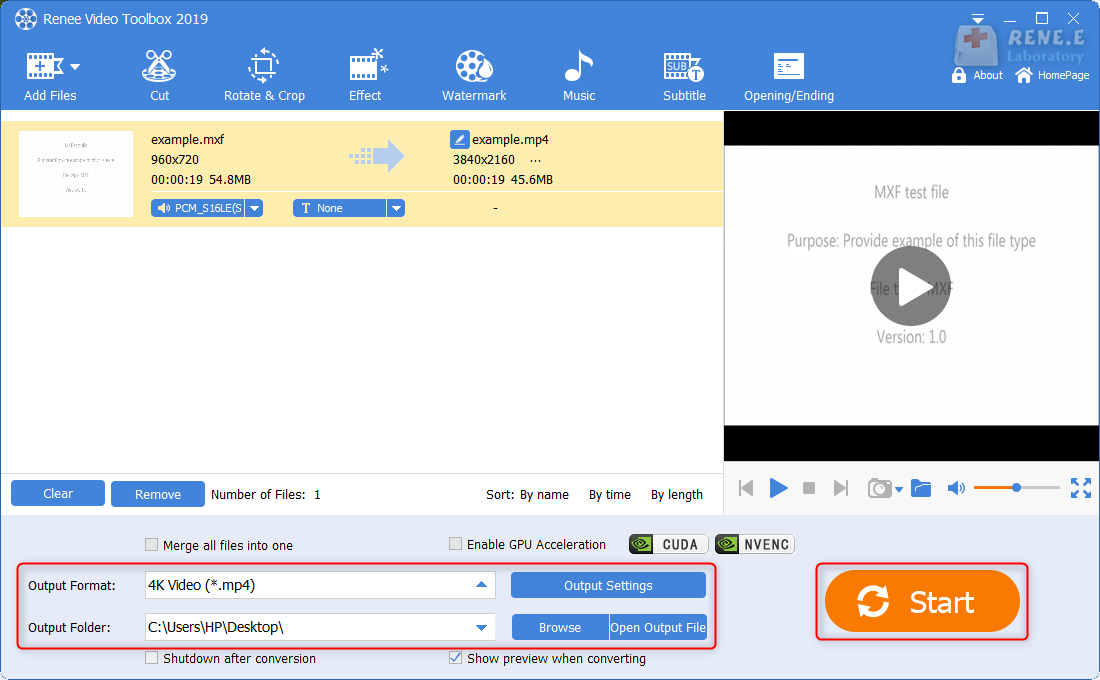Select the example.mxf file name
The image size is (1100, 680).
pyautogui.click(x=187, y=140)
